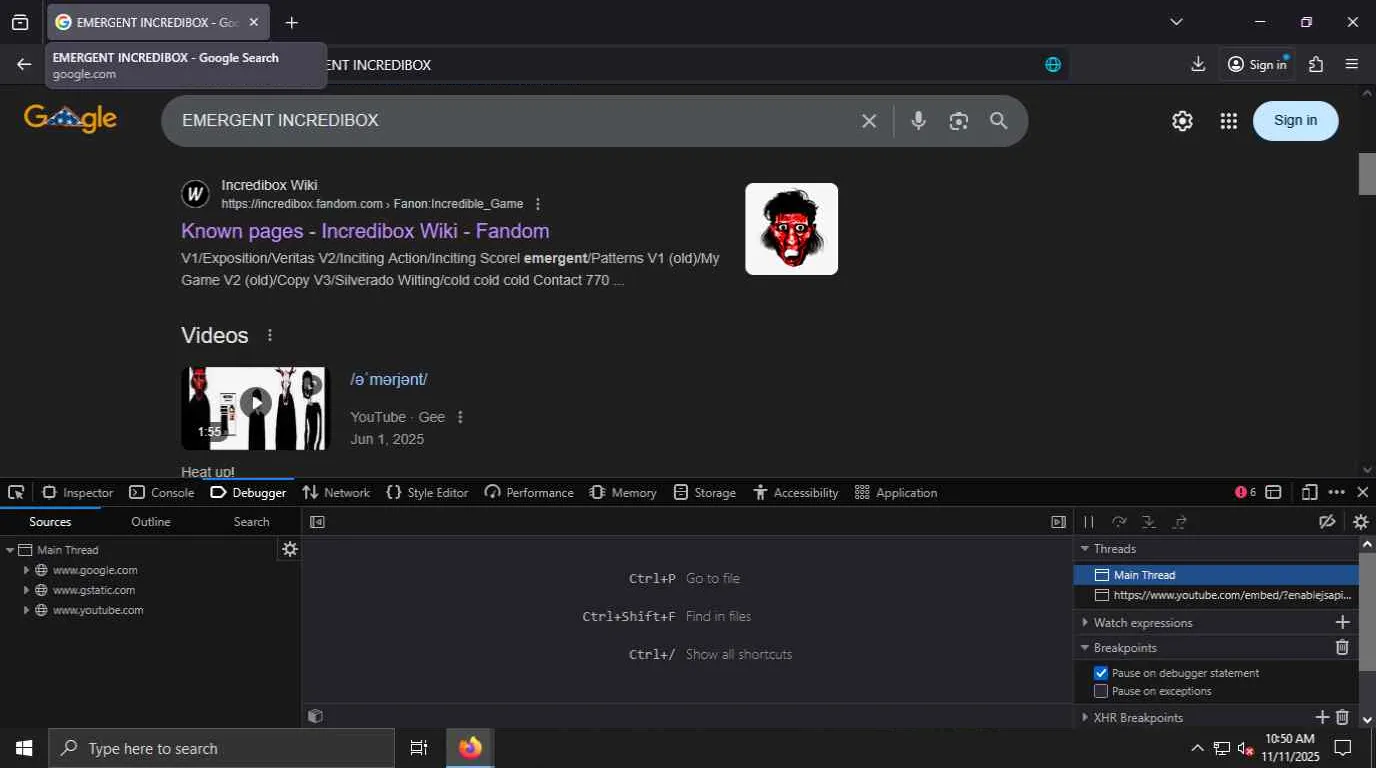Open the Windows Start menu
The height and width of the screenshot is (768, 1376).
[x=24, y=748]
